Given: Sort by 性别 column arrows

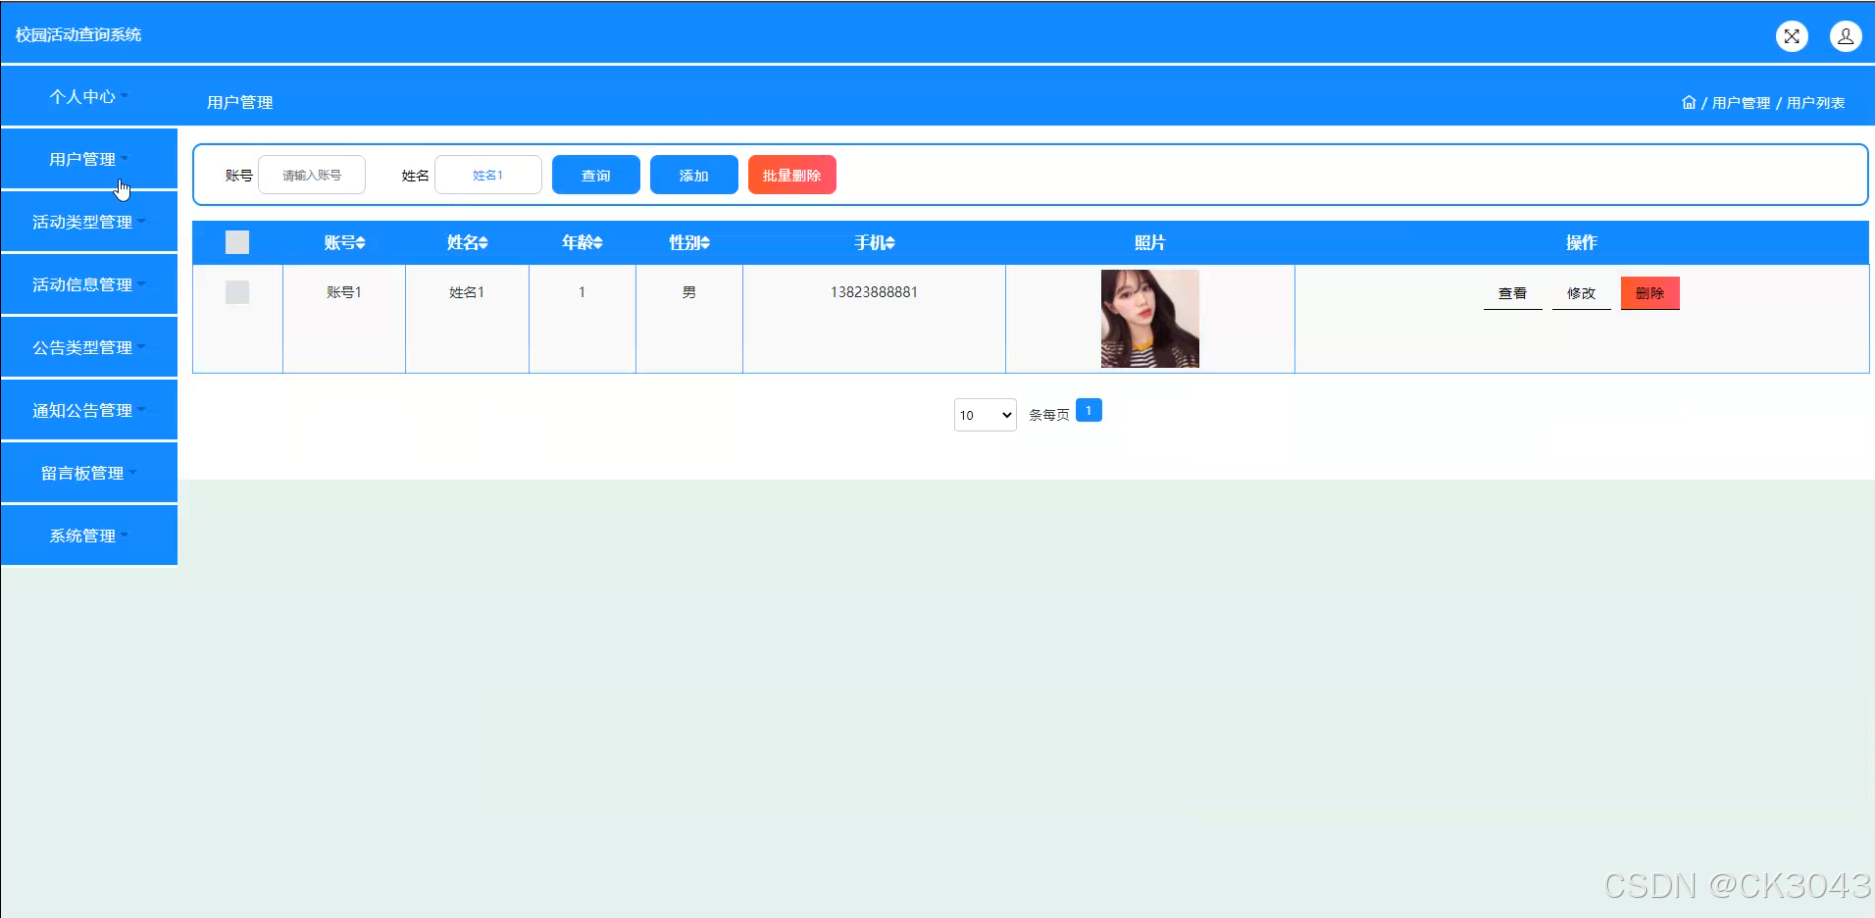Looking at the screenshot, I should pos(705,243).
